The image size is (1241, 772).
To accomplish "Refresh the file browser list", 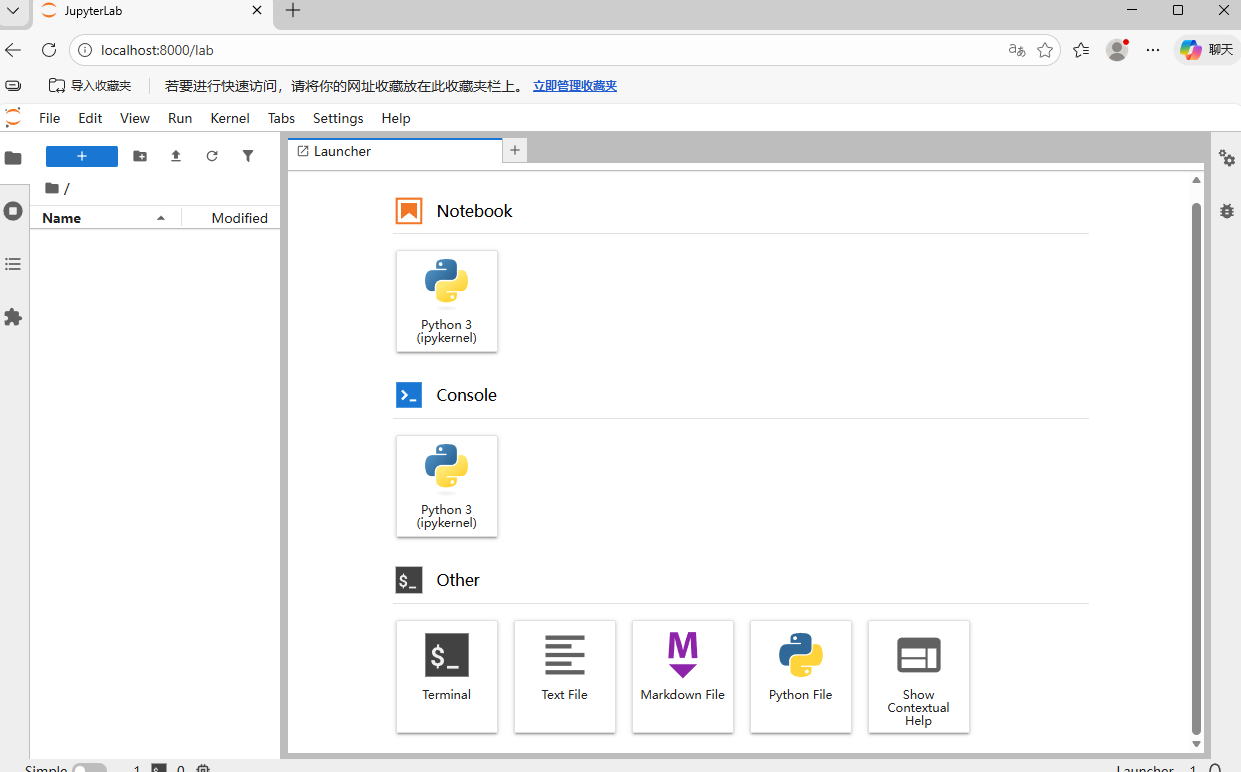I will click(x=212, y=156).
